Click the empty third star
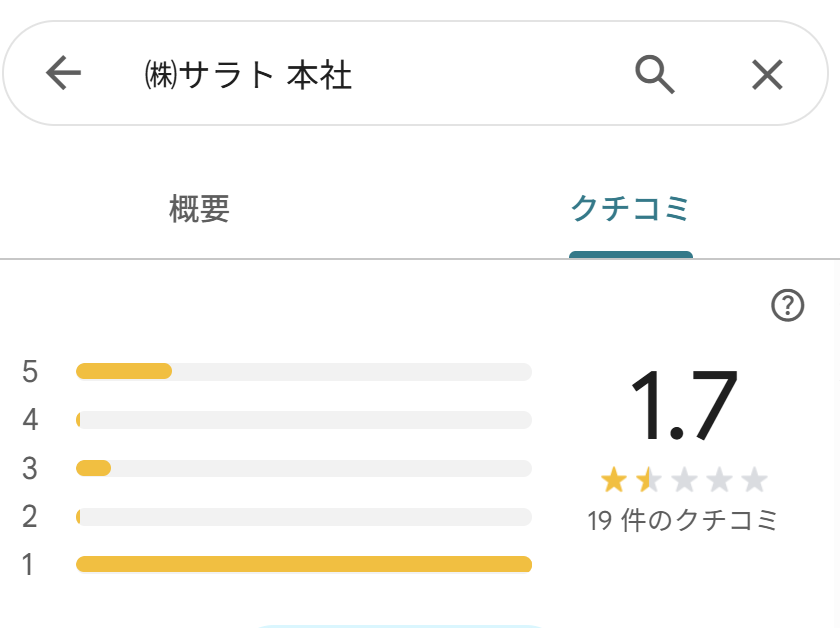The height and width of the screenshot is (628, 840). (x=684, y=481)
